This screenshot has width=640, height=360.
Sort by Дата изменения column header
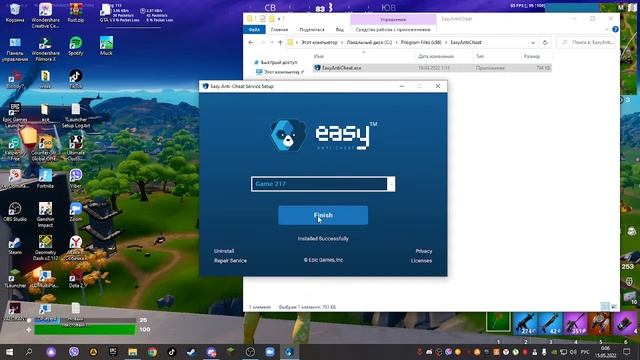click(x=436, y=56)
